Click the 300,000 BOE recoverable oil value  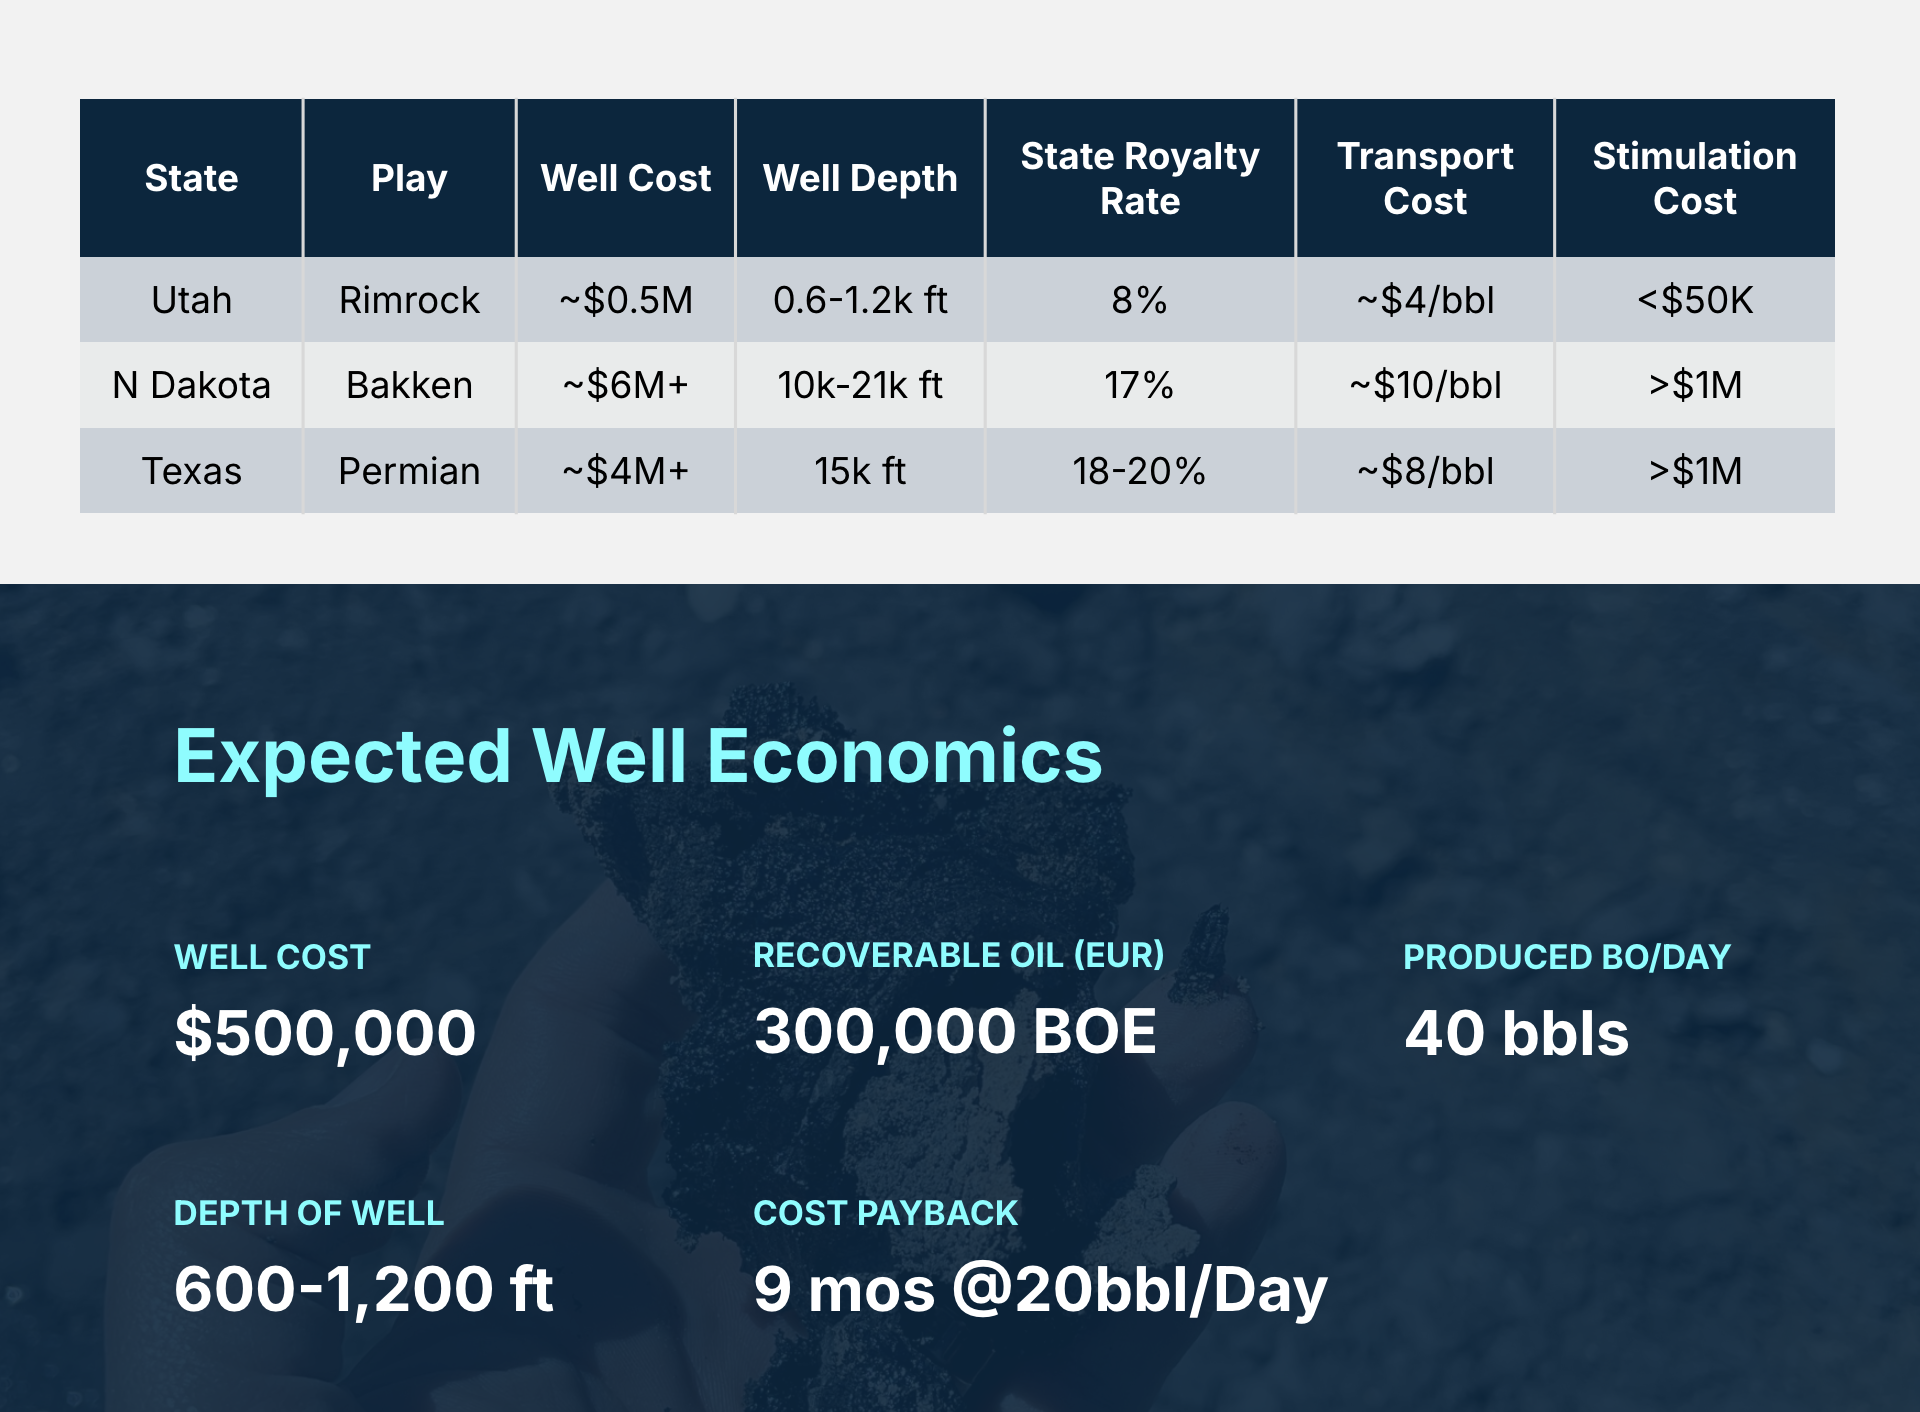pyautogui.click(x=955, y=1031)
